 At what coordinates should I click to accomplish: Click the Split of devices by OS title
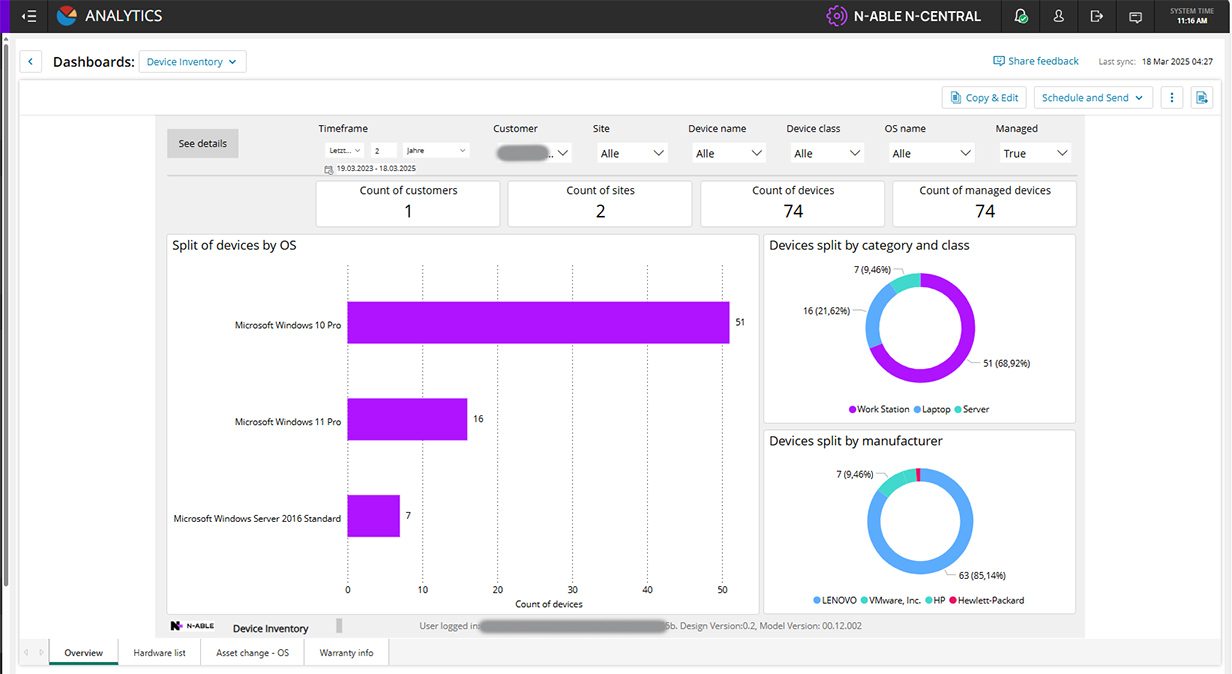234,245
